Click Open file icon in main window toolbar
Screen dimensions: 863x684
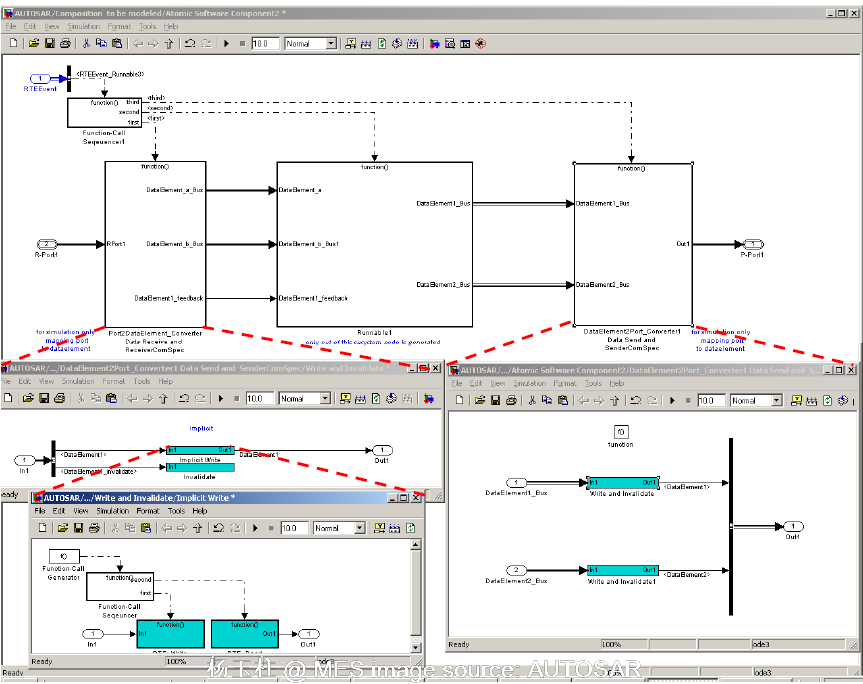(34, 43)
